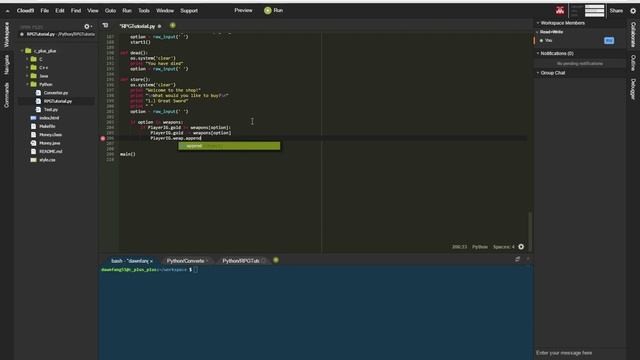
Task: Open the Collaborate side panel tab
Action: pos(633,35)
